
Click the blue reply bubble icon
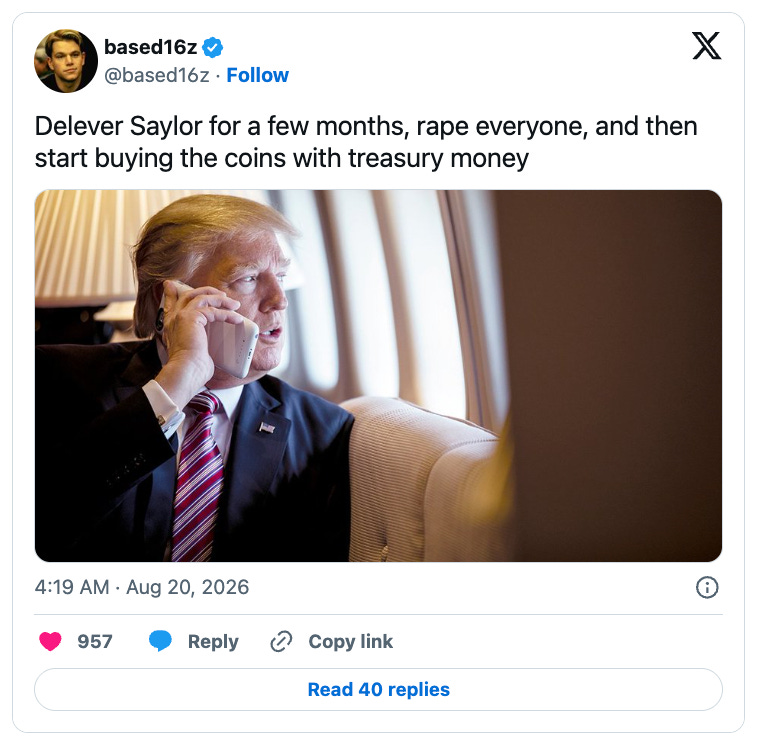(x=160, y=641)
